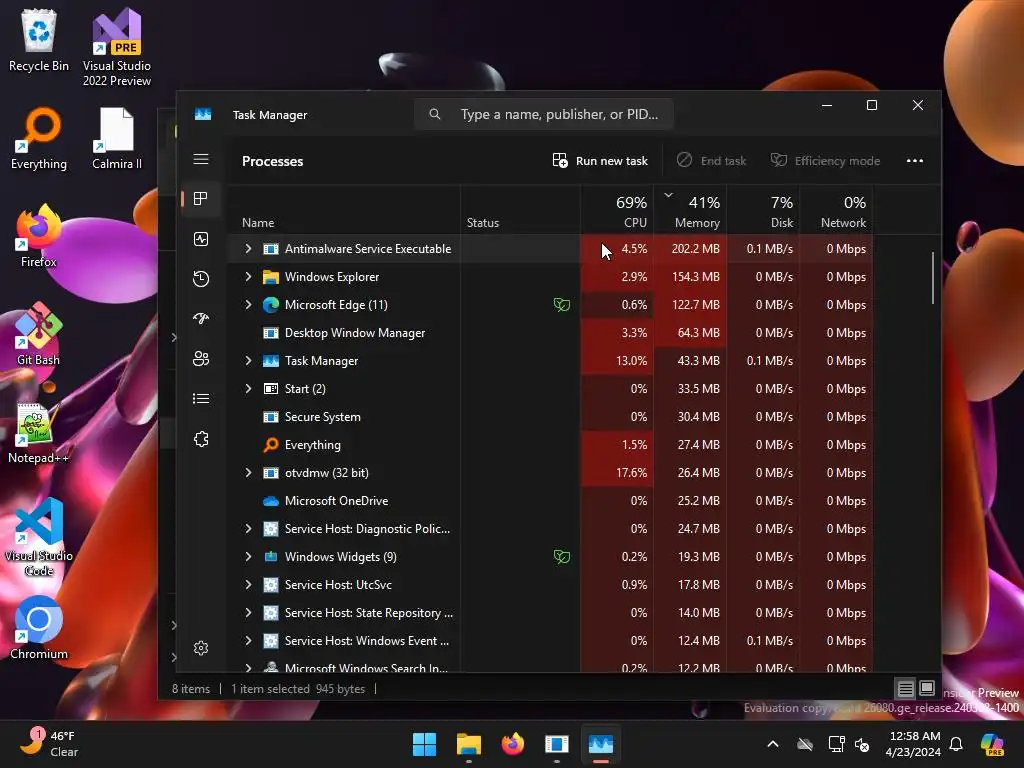Screen dimensions: 1024x768
Task: Click efficiency leaf icon on Microsoft Edge row
Action: [x=562, y=305]
